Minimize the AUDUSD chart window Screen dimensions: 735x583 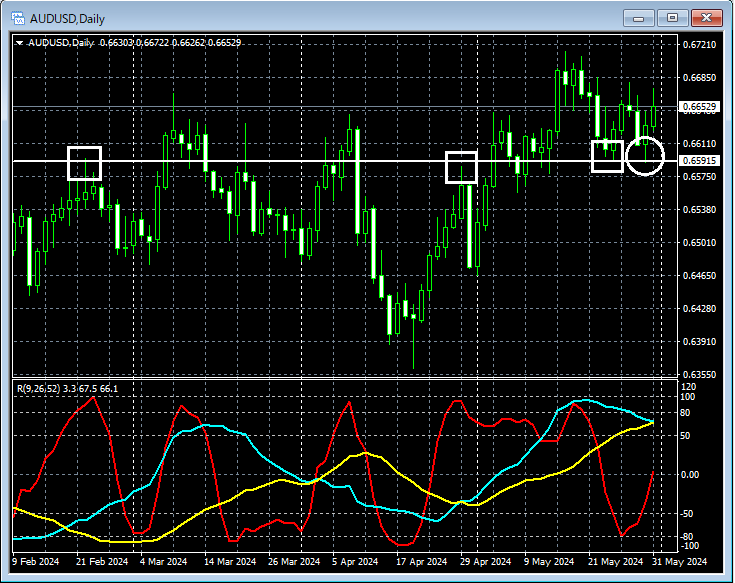pos(638,18)
